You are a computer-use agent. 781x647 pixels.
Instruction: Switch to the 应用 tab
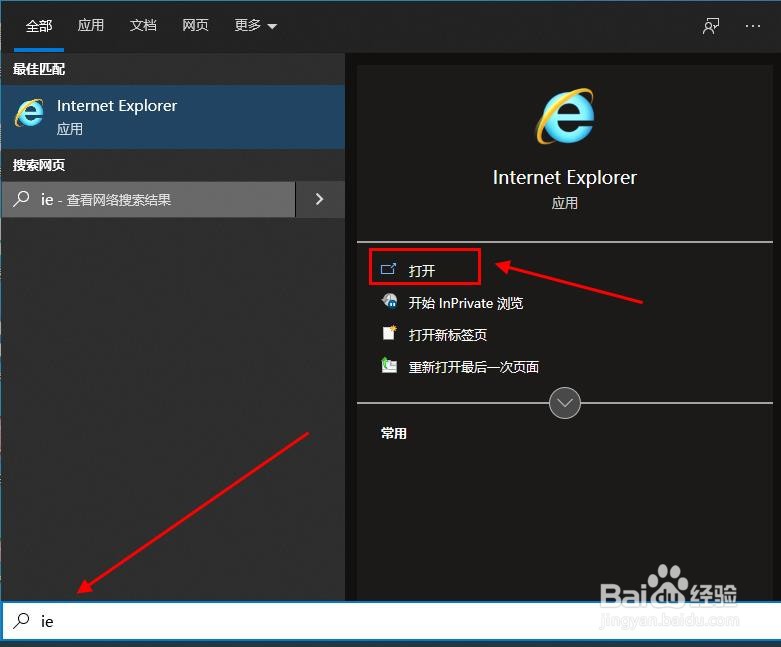click(91, 25)
